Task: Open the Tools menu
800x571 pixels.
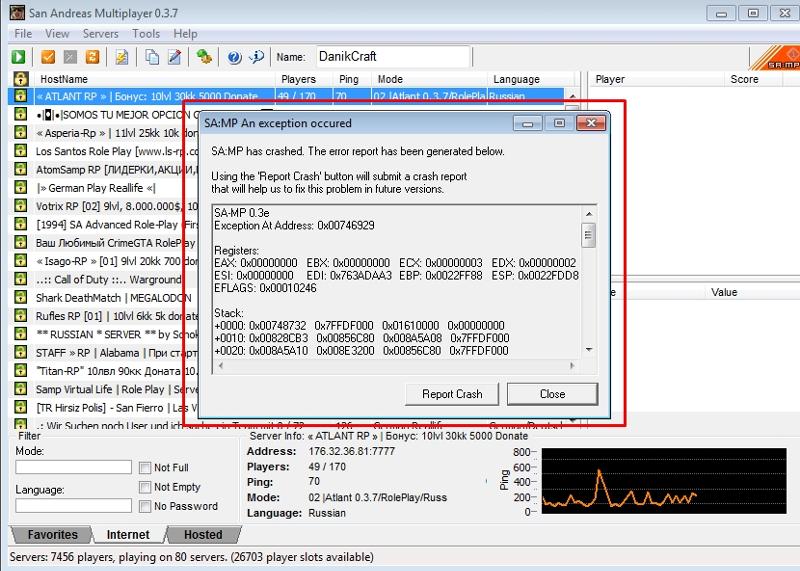Action: coord(146,33)
